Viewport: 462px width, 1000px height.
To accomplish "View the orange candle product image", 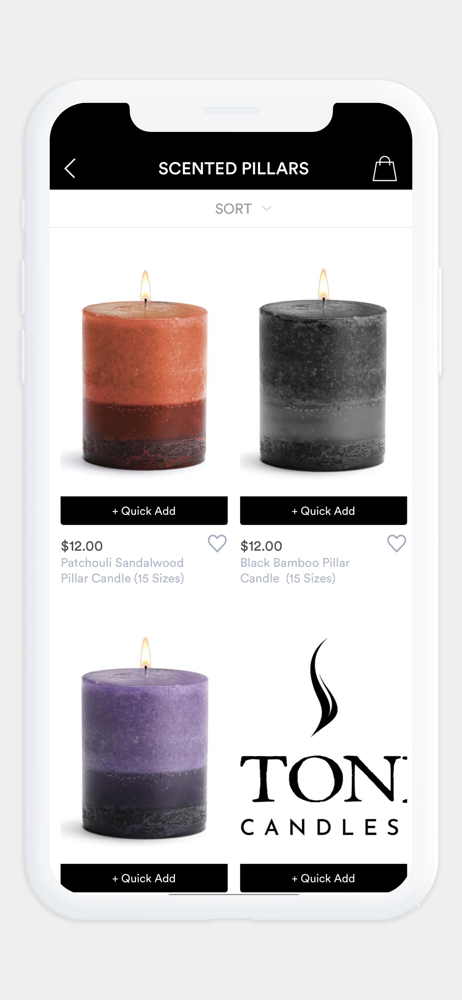I will pyautogui.click(x=144, y=370).
